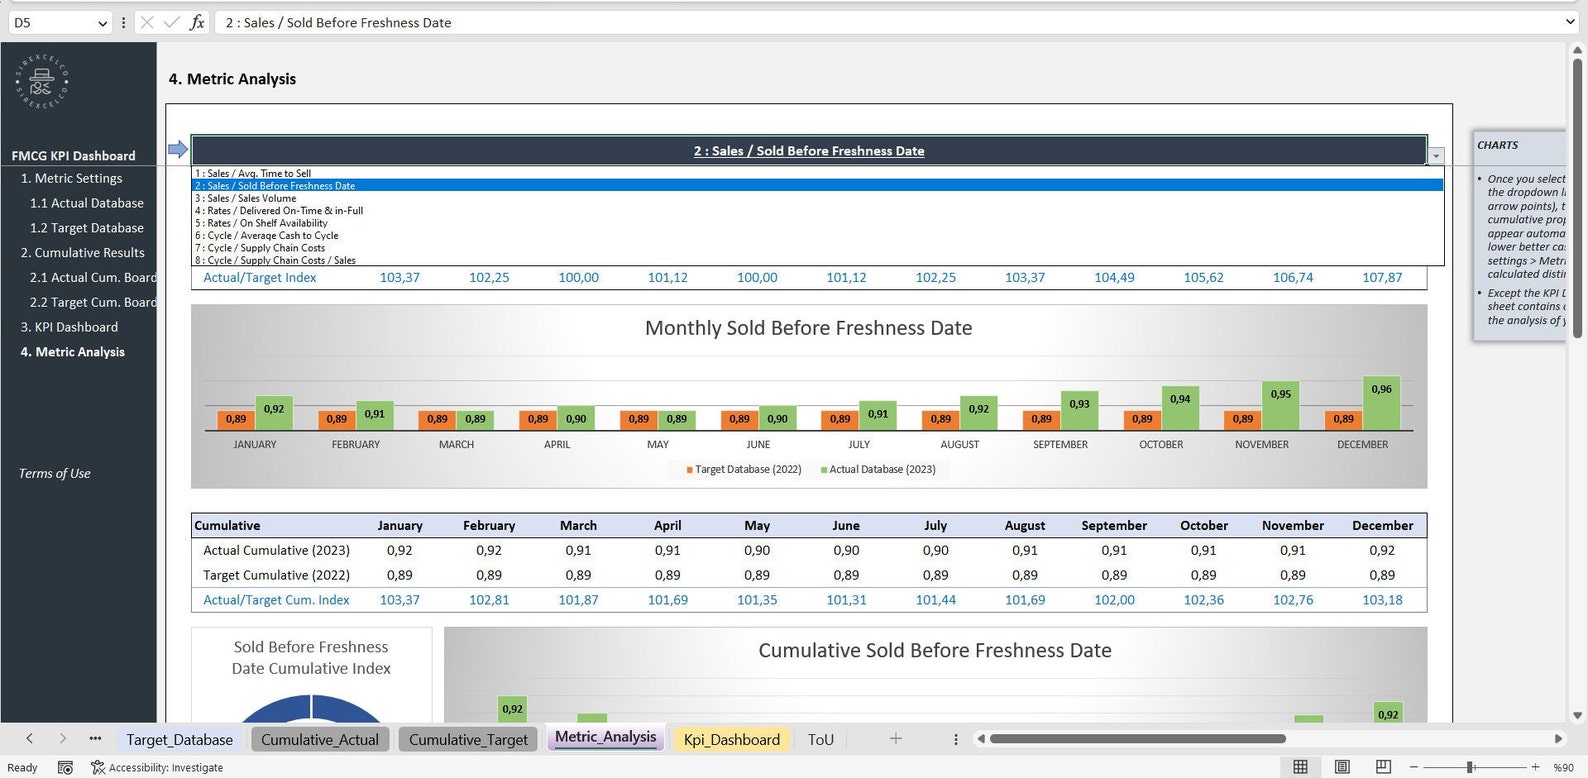Choose '3 : Sales / Sales Volume' option
Viewport: 1588px width, 778px height.
pyautogui.click(x=817, y=198)
